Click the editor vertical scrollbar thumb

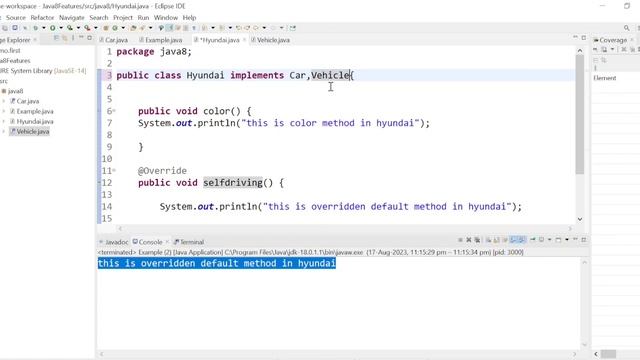580,114
